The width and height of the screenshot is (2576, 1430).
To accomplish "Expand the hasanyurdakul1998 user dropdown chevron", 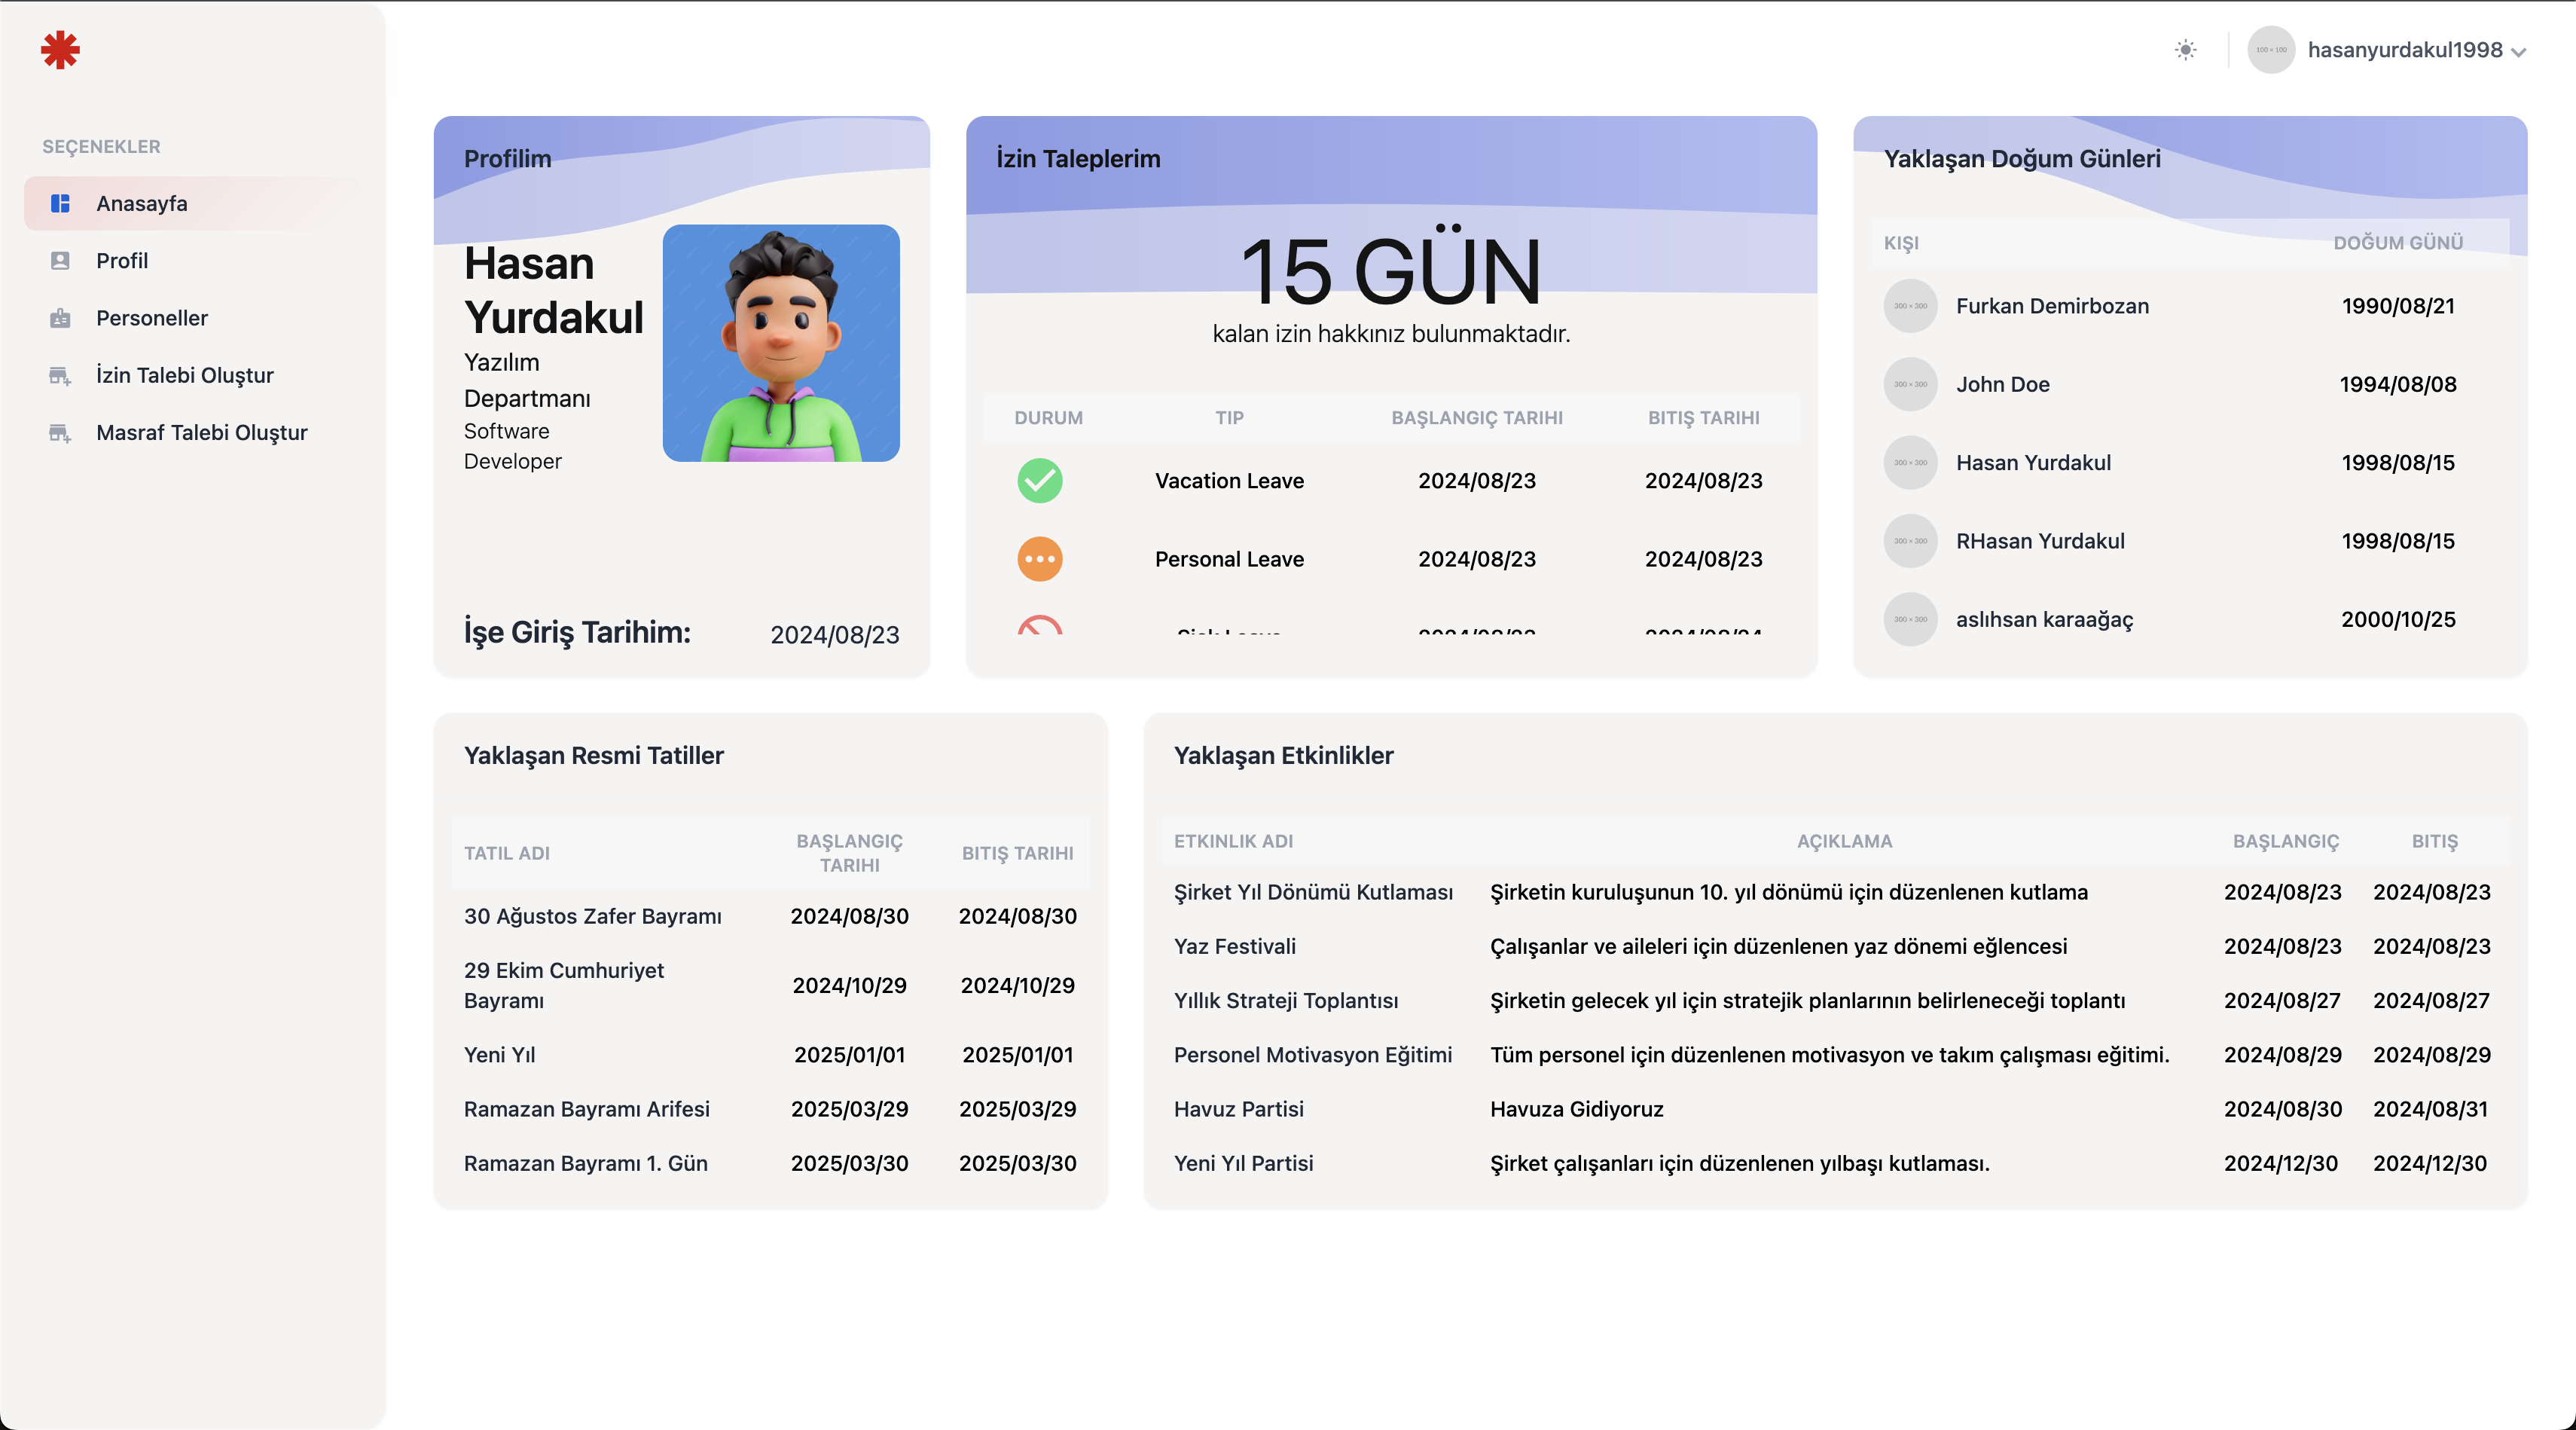I will point(2519,52).
